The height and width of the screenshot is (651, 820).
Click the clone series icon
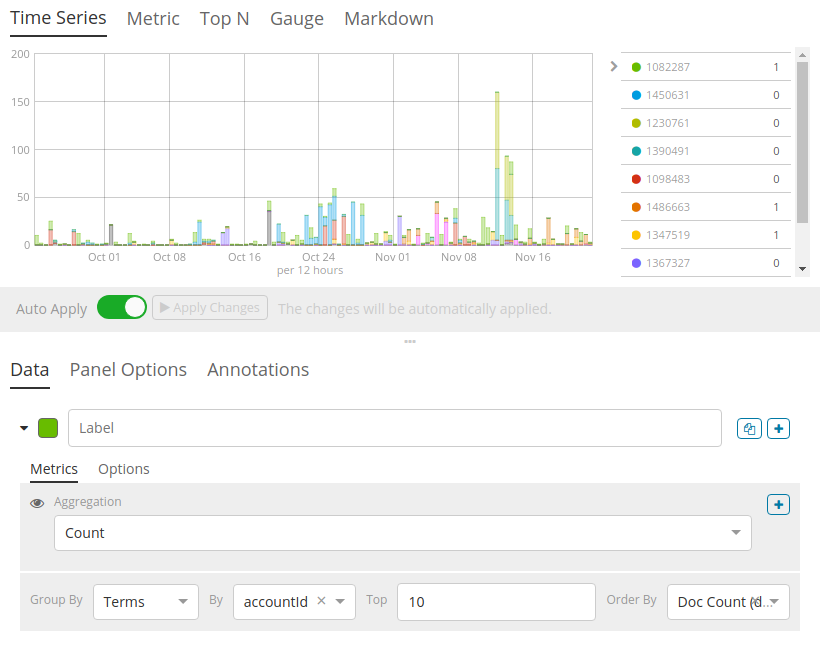pyautogui.click(x=748, y=428)
